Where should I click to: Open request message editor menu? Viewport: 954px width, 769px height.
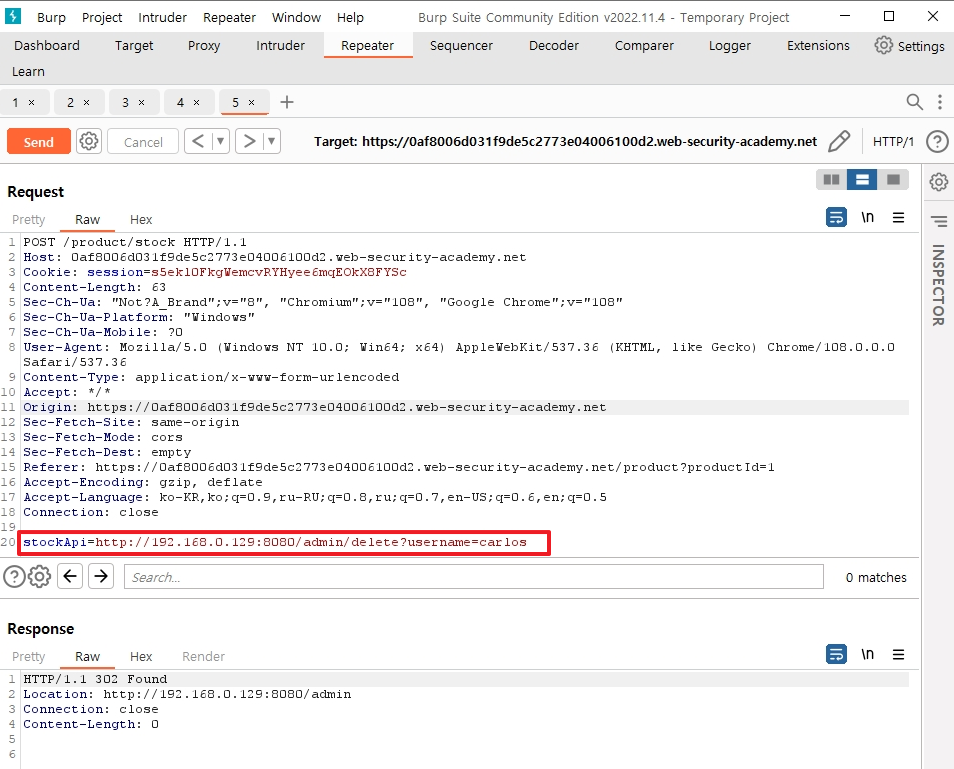[x=899, y=218]
